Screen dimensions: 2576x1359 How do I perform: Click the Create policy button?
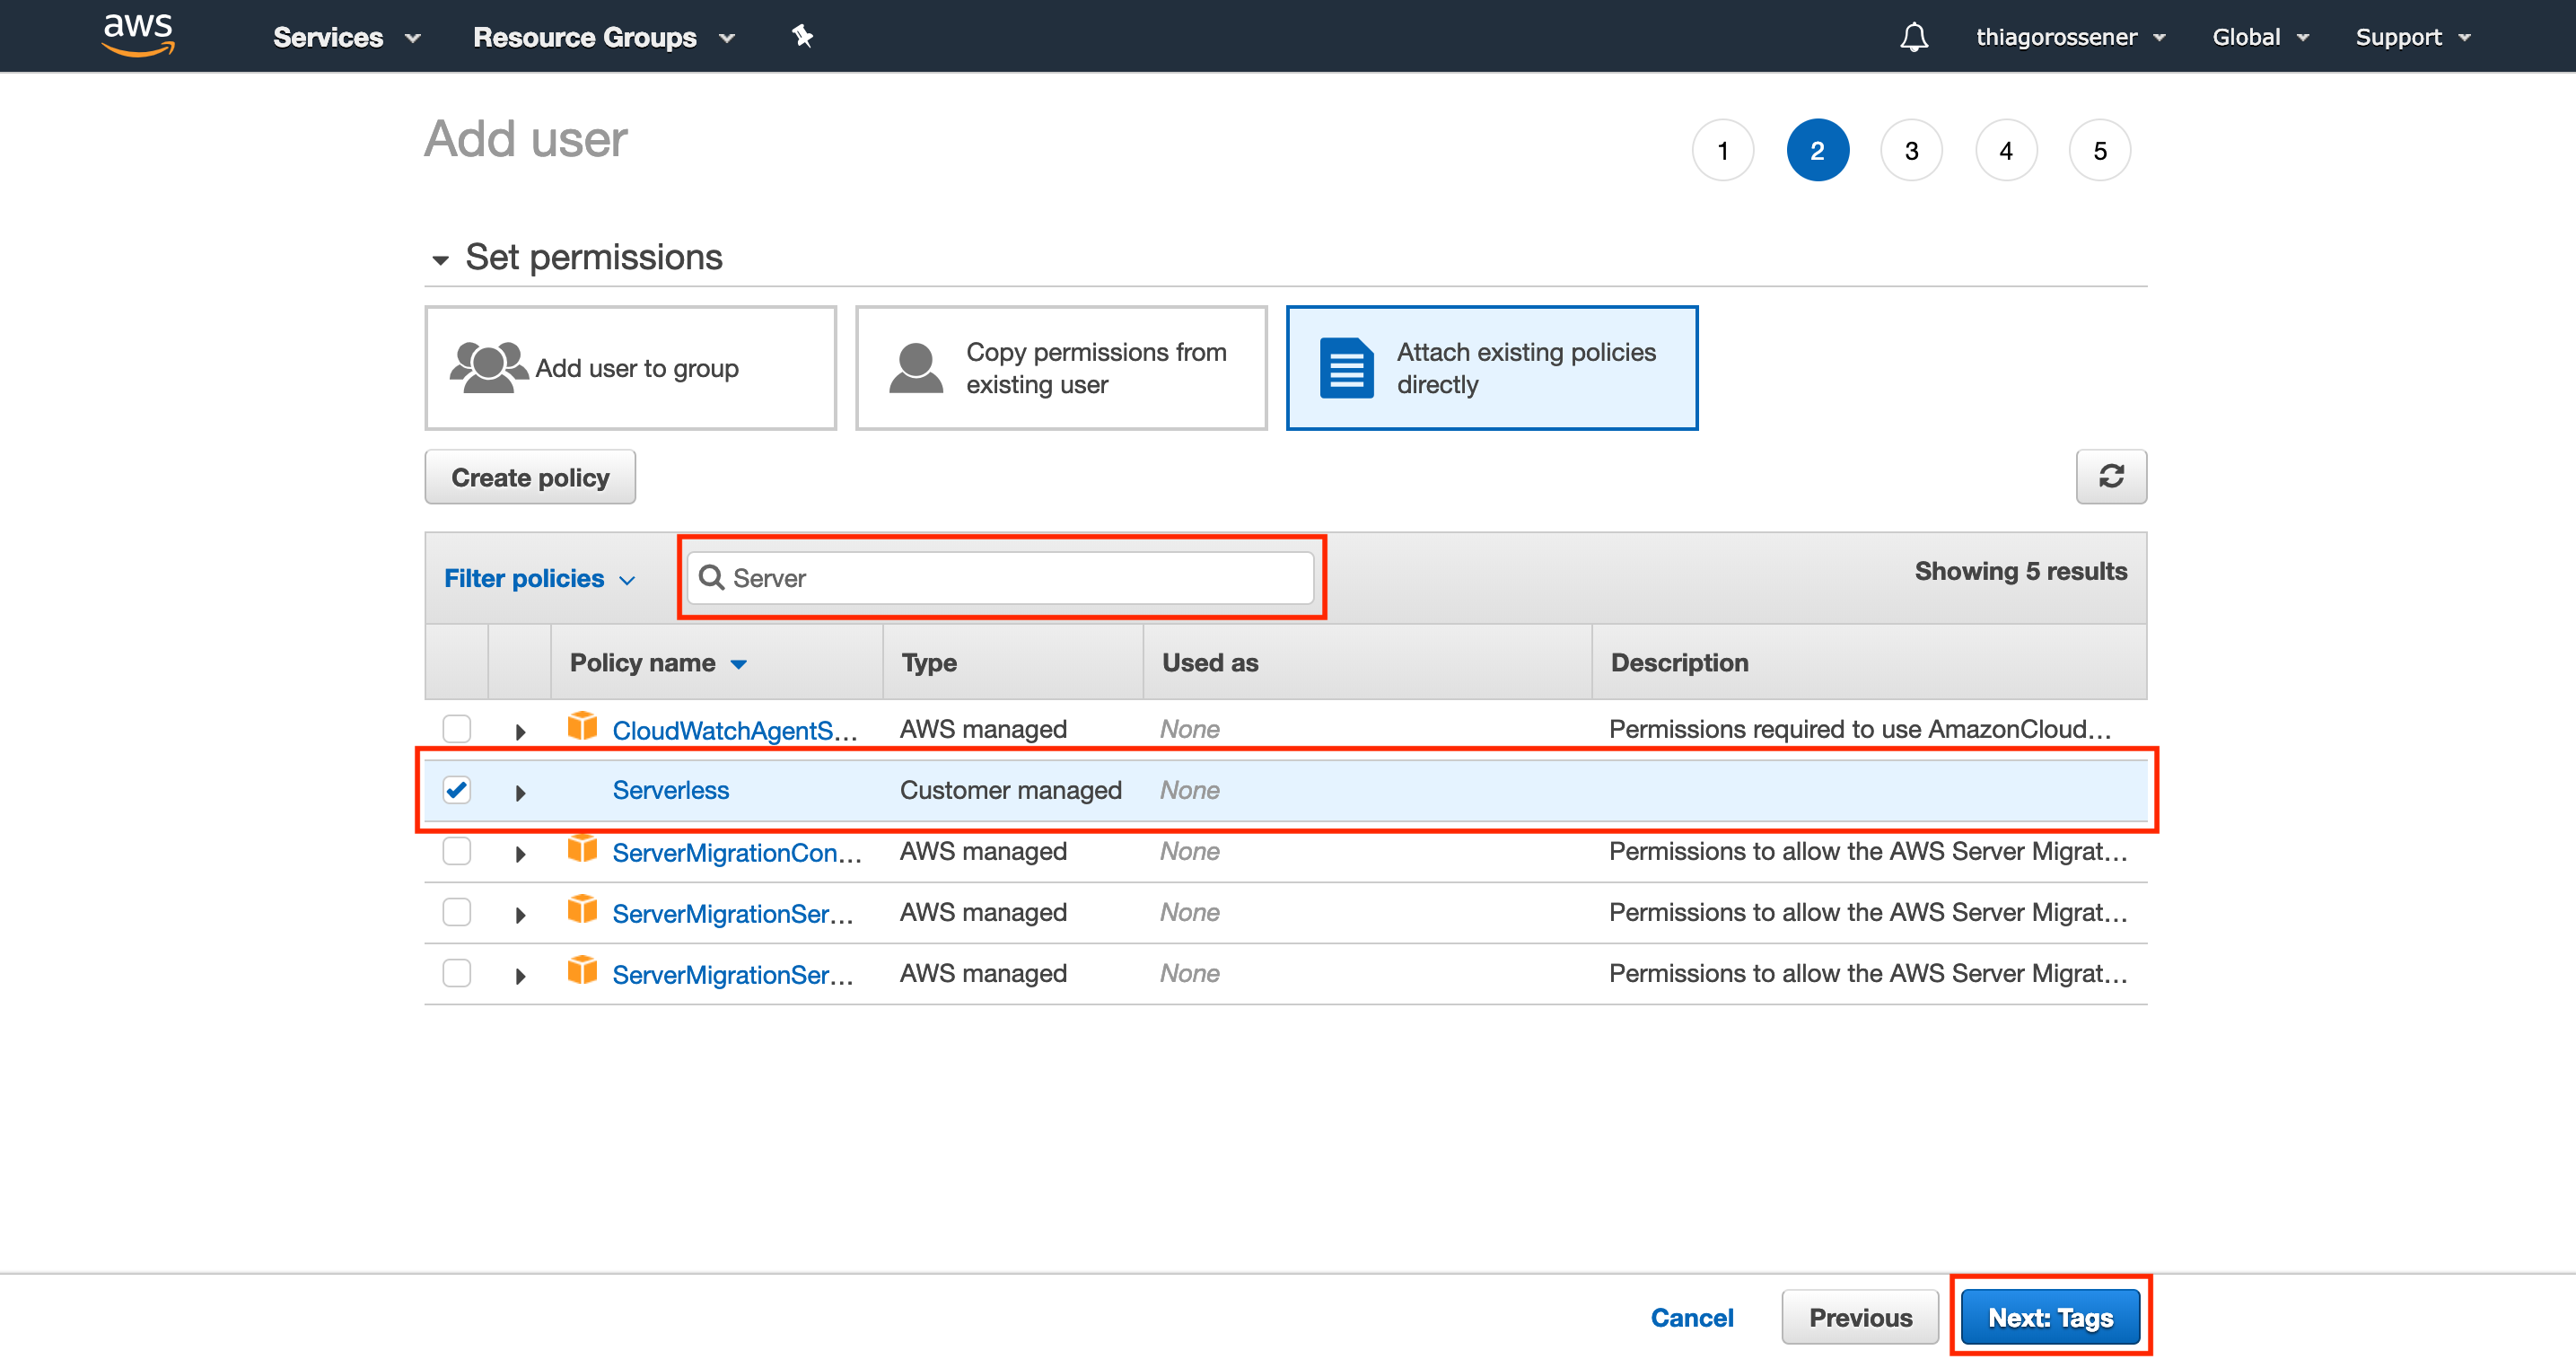(530, 477)
